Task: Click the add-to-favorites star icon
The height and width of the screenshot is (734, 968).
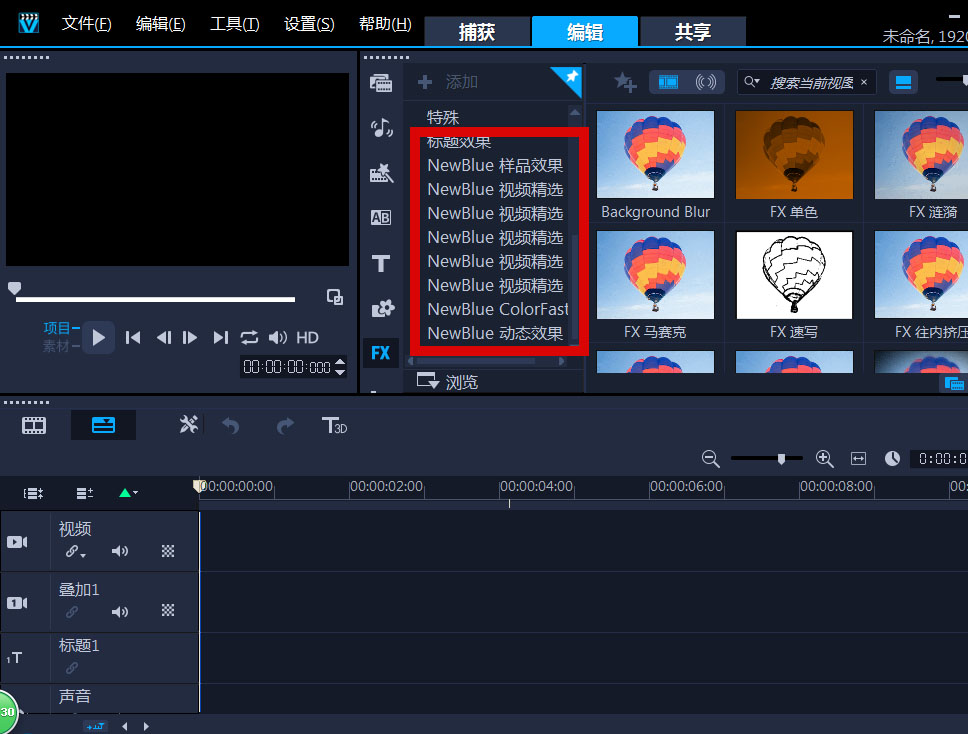Action: [625, 82]
